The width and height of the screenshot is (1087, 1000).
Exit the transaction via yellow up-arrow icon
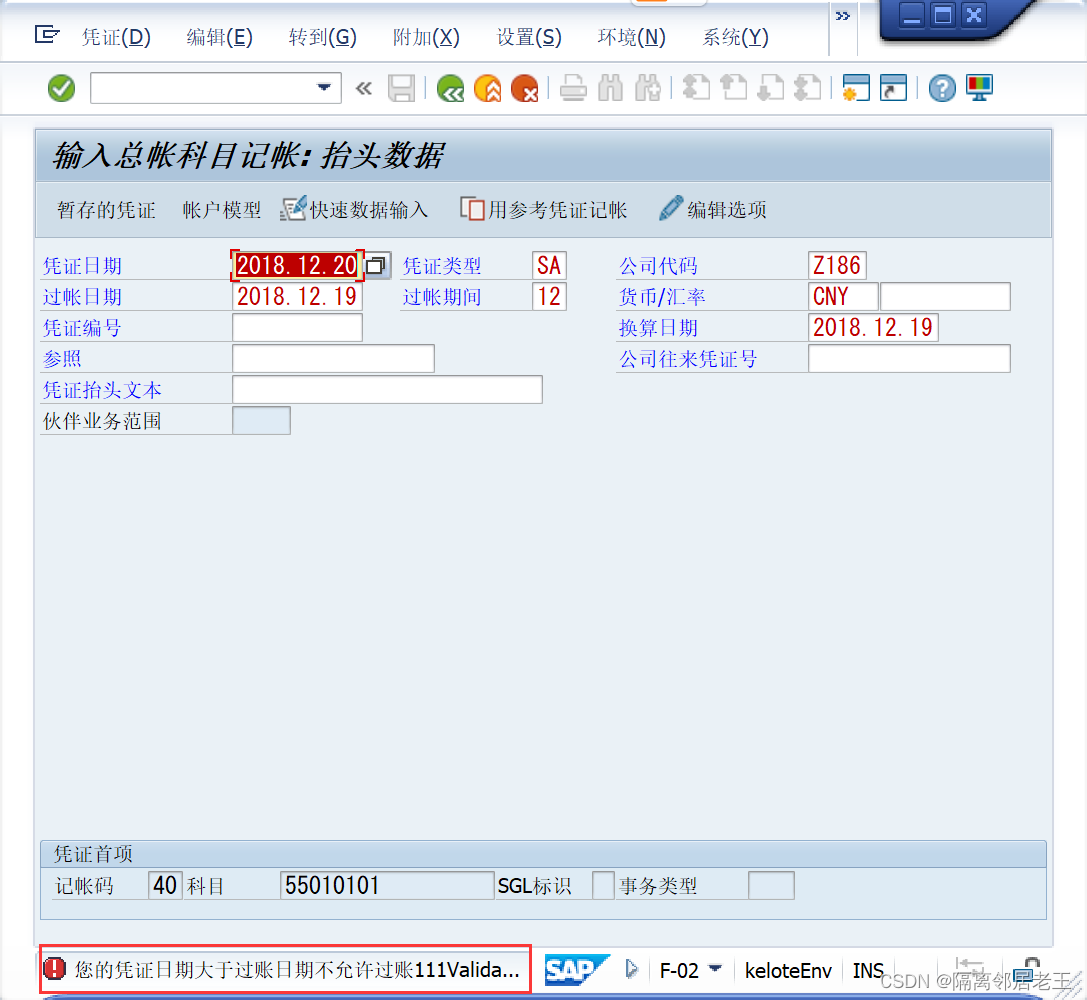click(x=487, y=88)
